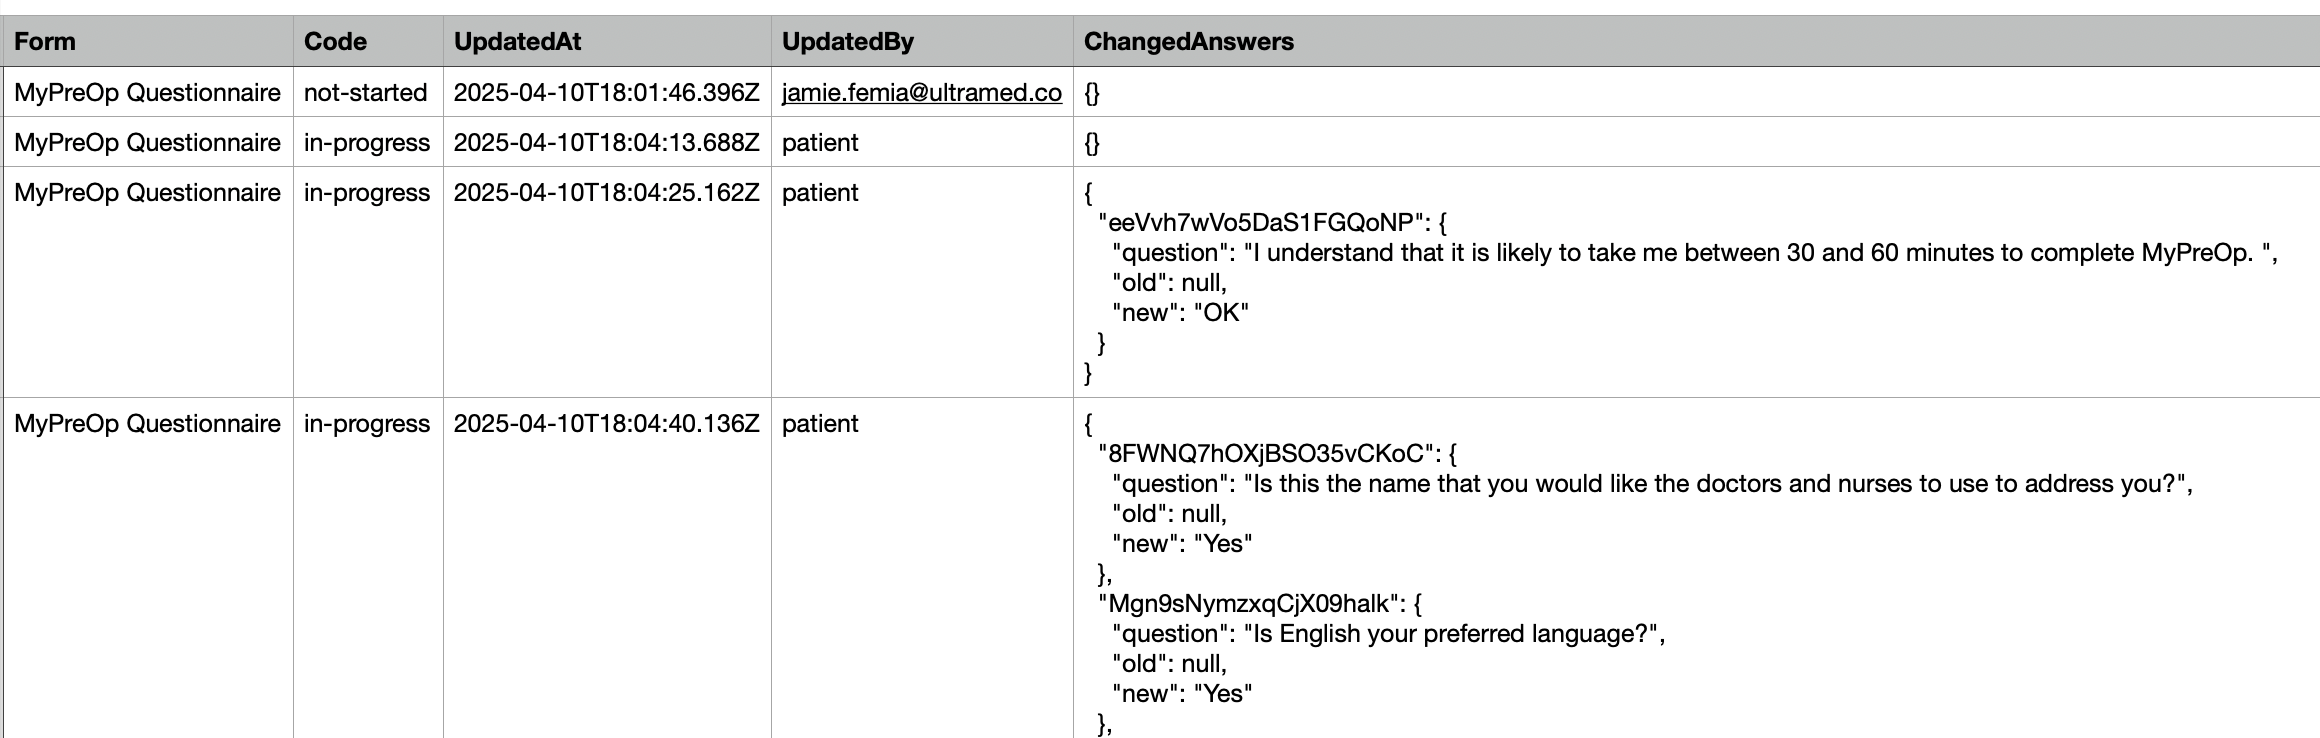Click timestamp 2025-04-10T18:04:40.136Z cell
Image resolution: width=2320 pixels, height=738 pixels.
click(x=606, y=423)
